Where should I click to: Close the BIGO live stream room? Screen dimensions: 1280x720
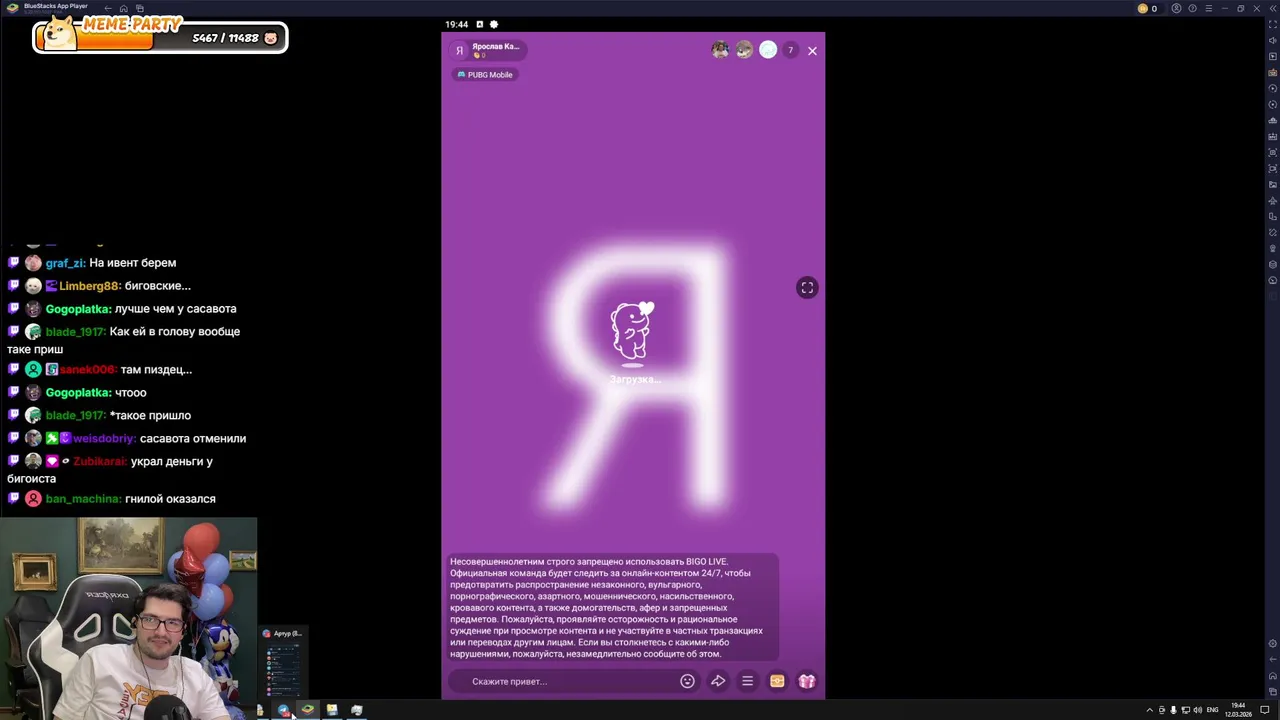812,51
